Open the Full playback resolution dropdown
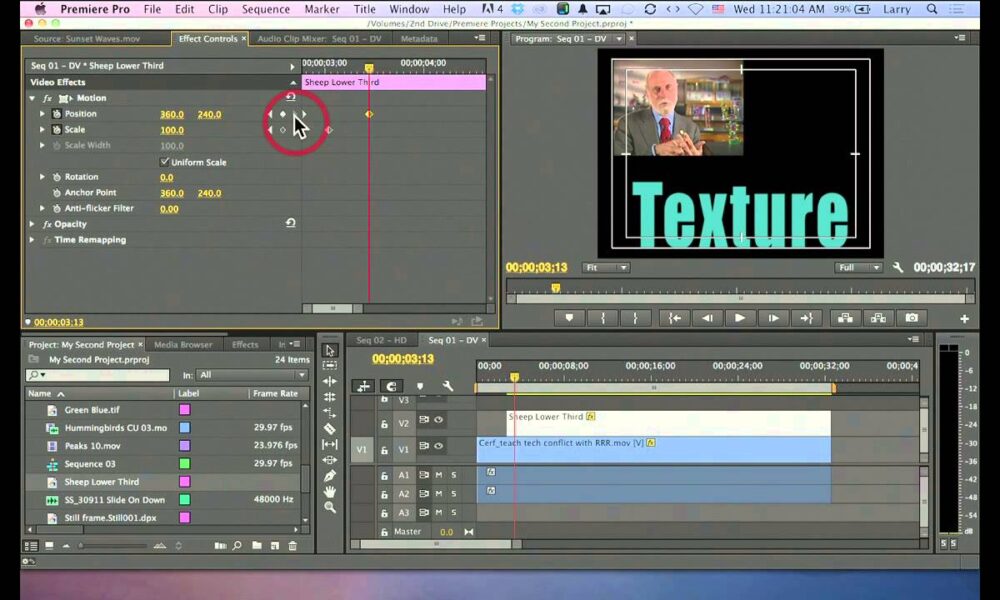 [859, 268]
